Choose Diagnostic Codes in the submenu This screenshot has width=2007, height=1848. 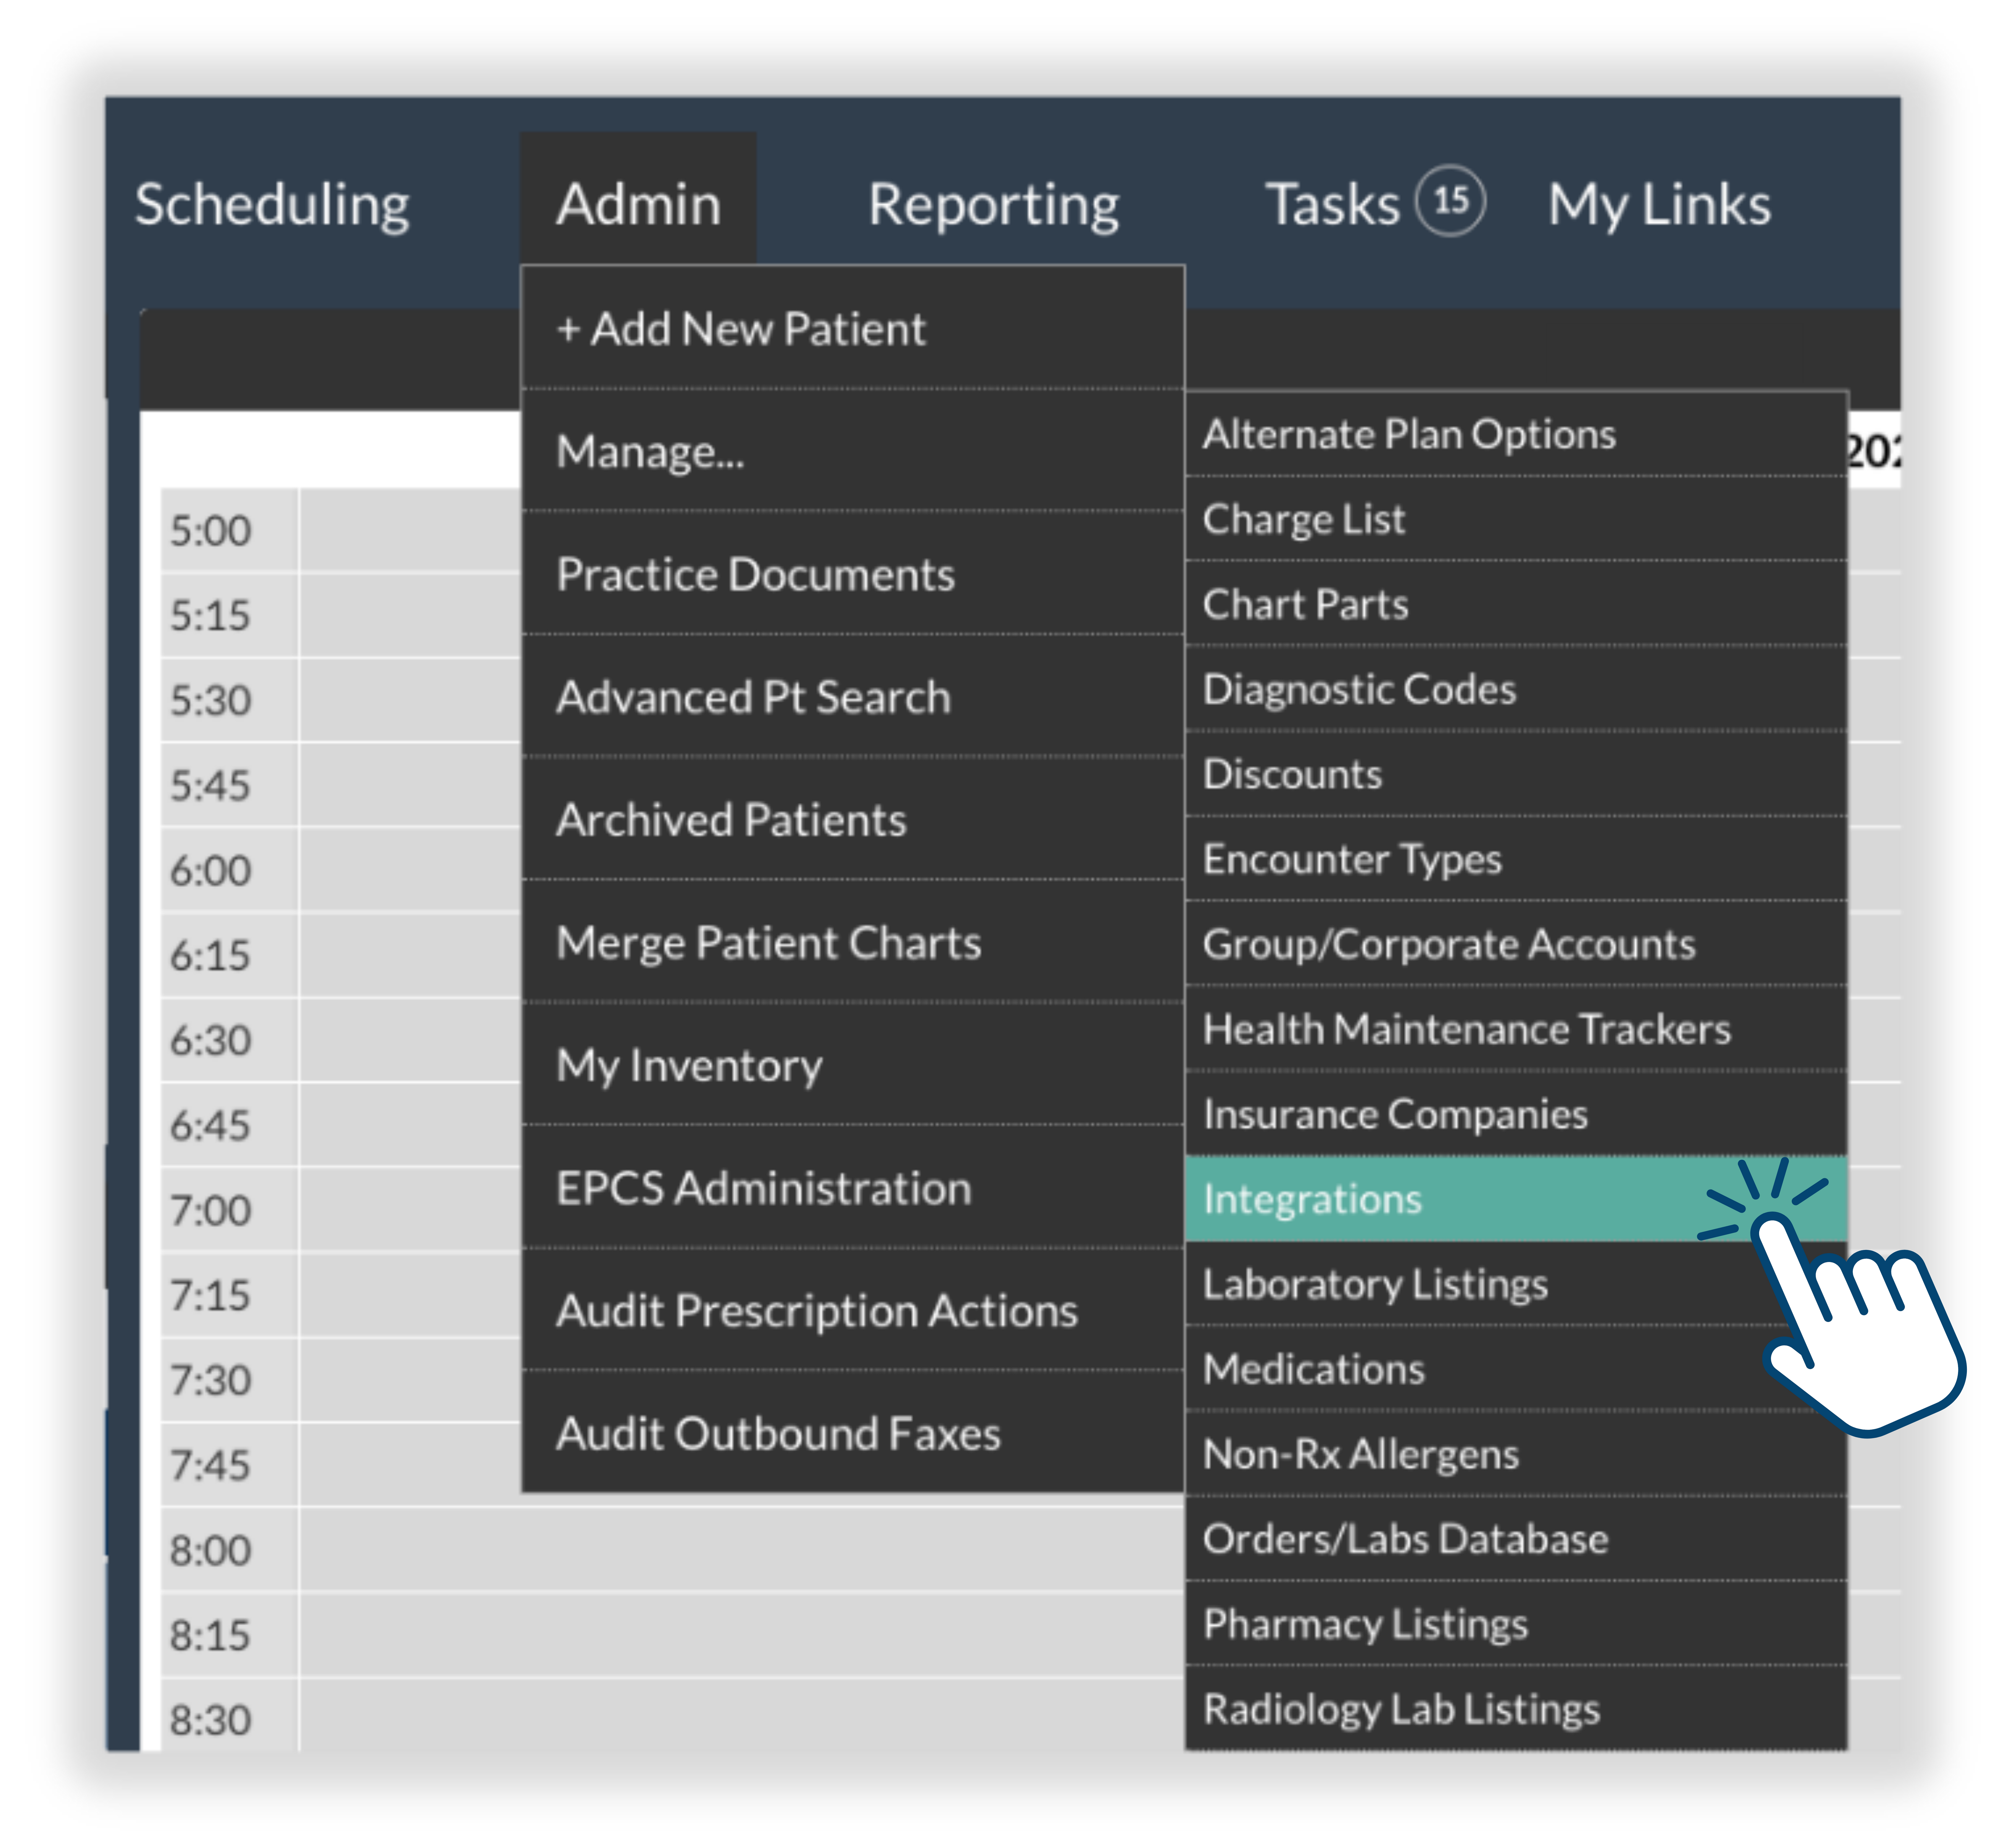1359,689
